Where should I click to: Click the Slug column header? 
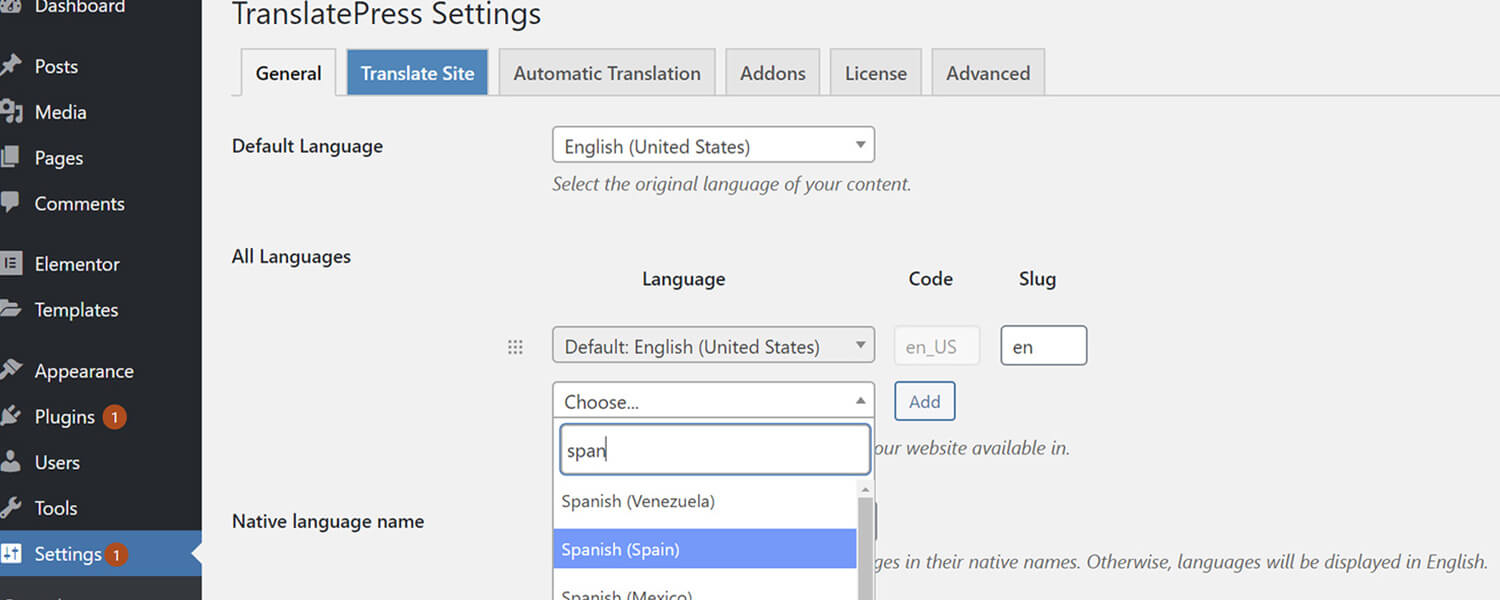[x=1037, y=279]
